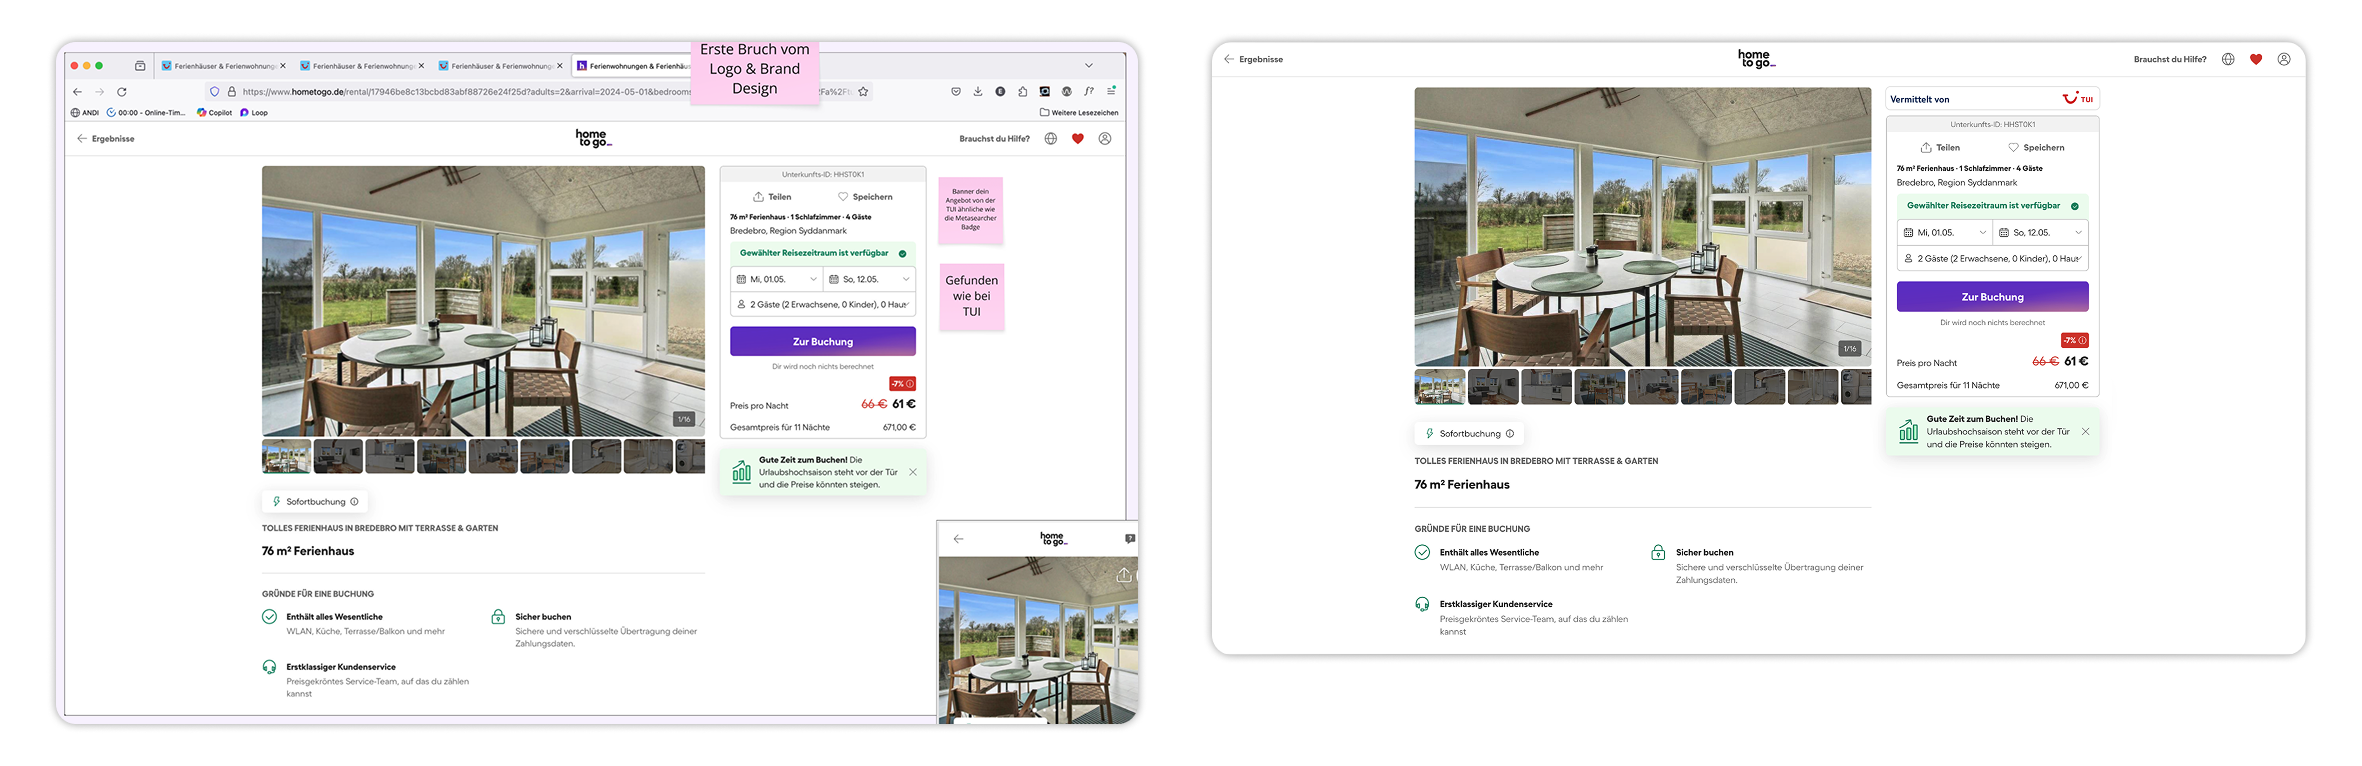This screenshot has height=766, width=2362.
Task: Click the Sofortbuchung info icon in the right mockup
Action: [x=1510, y=434]
